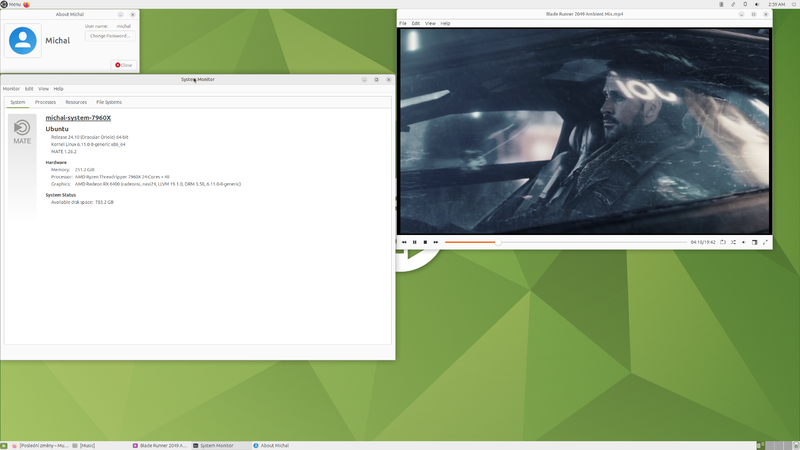Click the clock showing 2:59 AM
The width and height of the screenshot is (800, 450).
[777, 4]
